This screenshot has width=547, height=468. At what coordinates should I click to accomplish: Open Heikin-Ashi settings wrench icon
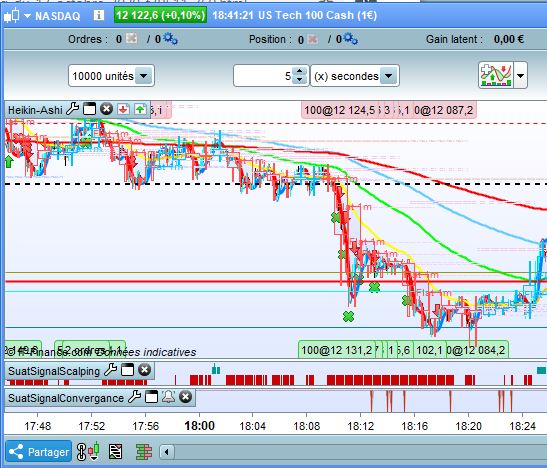click(x=73, y=109)
